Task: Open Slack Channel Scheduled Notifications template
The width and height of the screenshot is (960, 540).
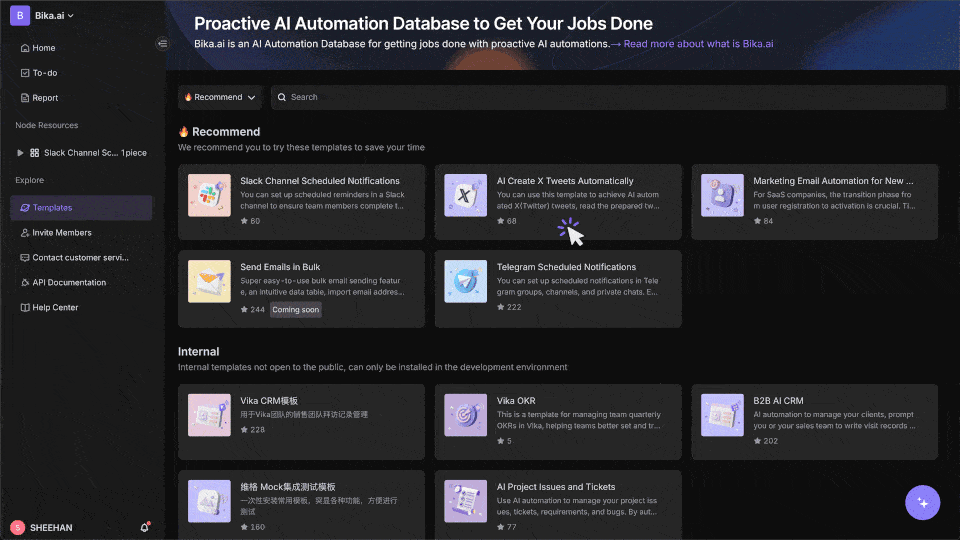Action: (301, 201)
